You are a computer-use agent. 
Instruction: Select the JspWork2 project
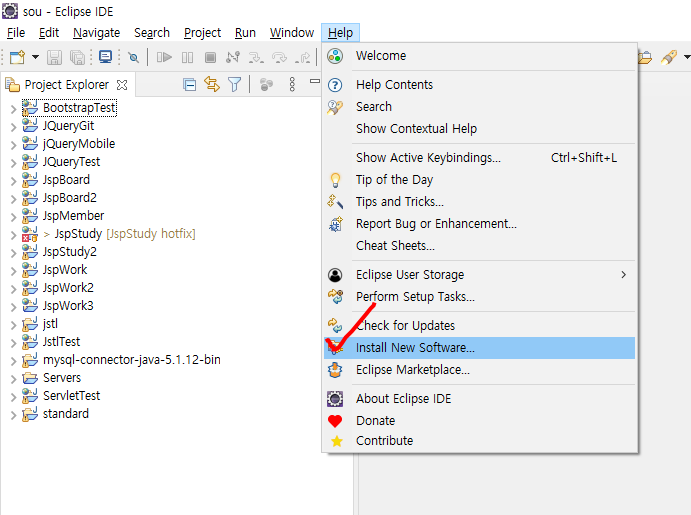[68, 288]
